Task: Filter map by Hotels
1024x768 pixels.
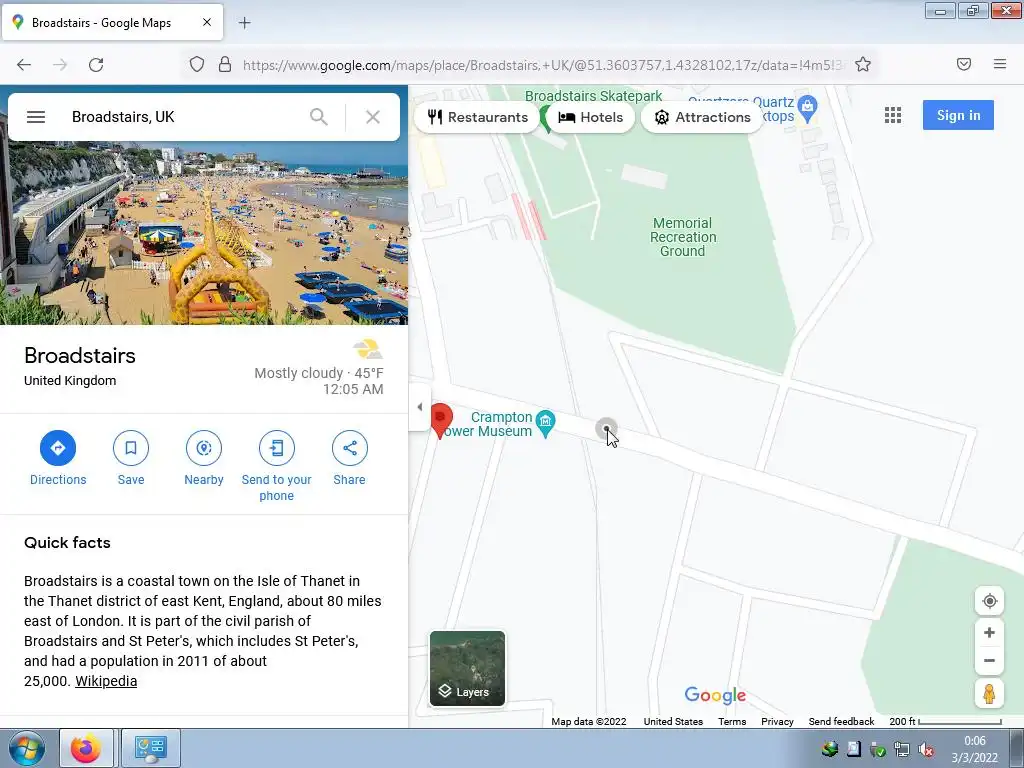Action: click(x=590, y=117)
